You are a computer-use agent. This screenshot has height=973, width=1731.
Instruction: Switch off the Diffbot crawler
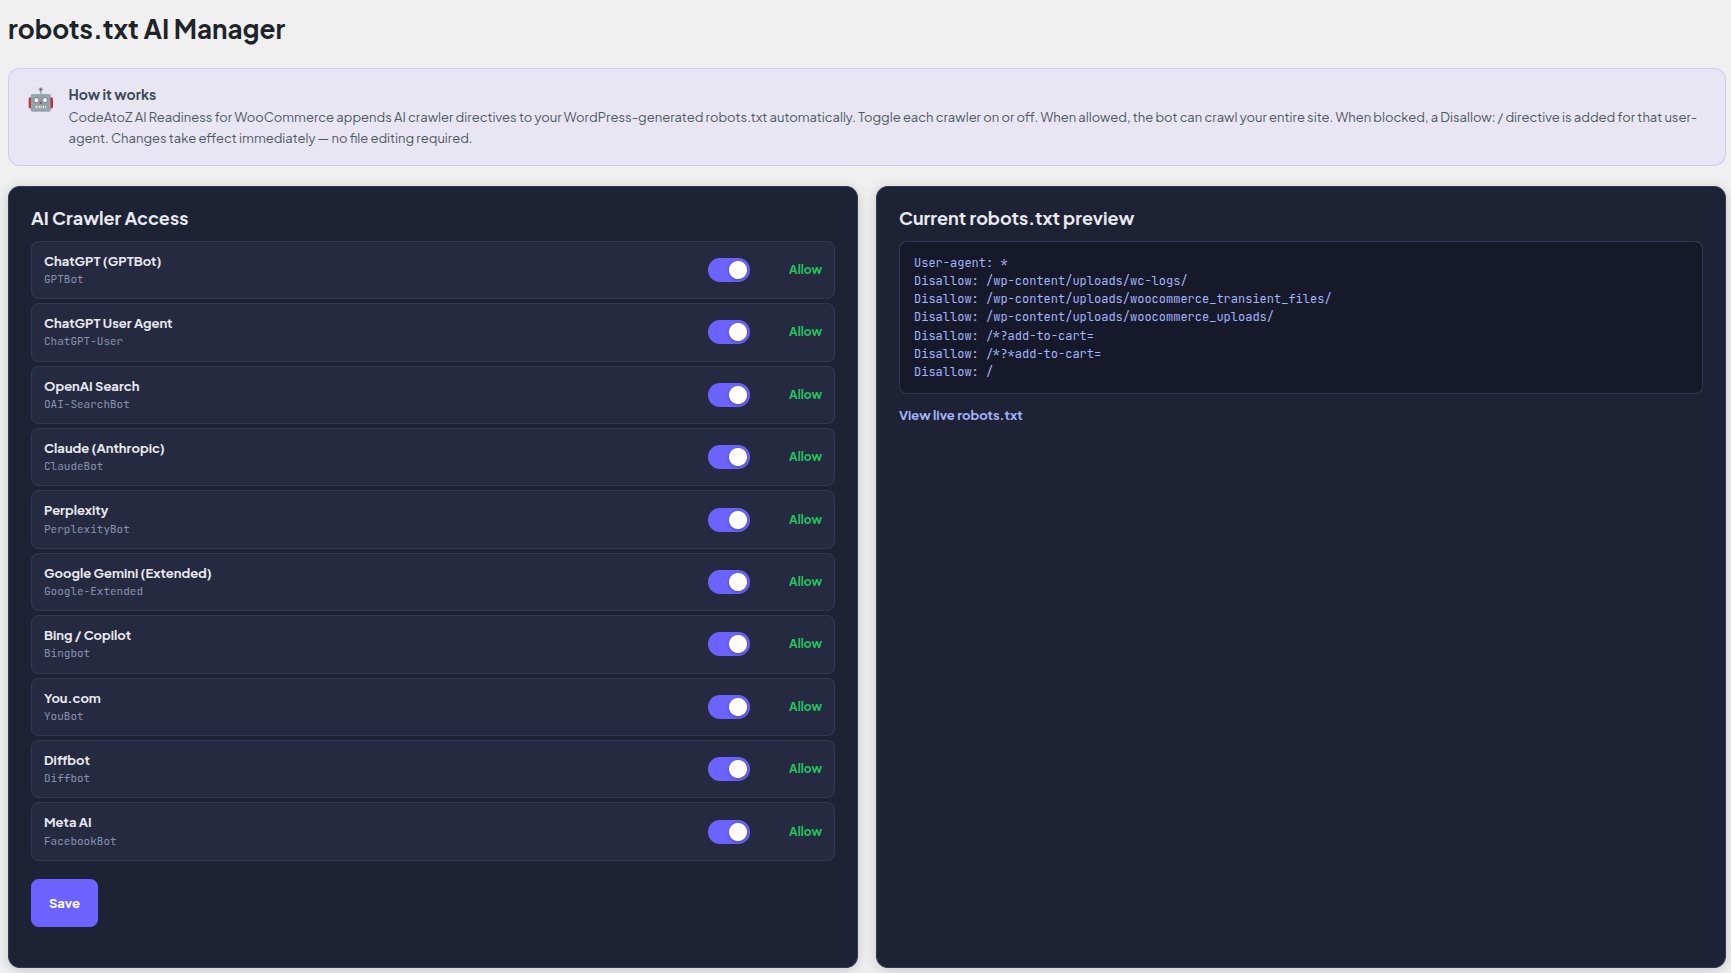[x=729, y=768]
